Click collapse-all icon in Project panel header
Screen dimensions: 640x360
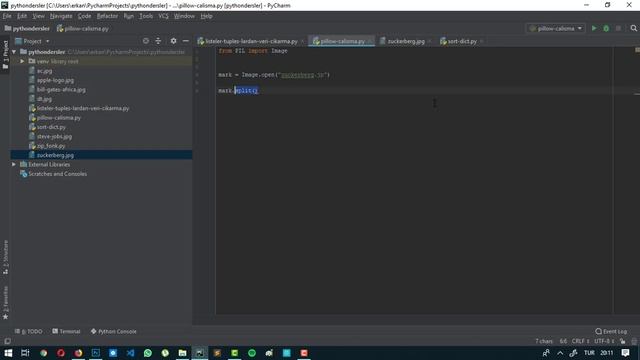[x=158, y=41]
